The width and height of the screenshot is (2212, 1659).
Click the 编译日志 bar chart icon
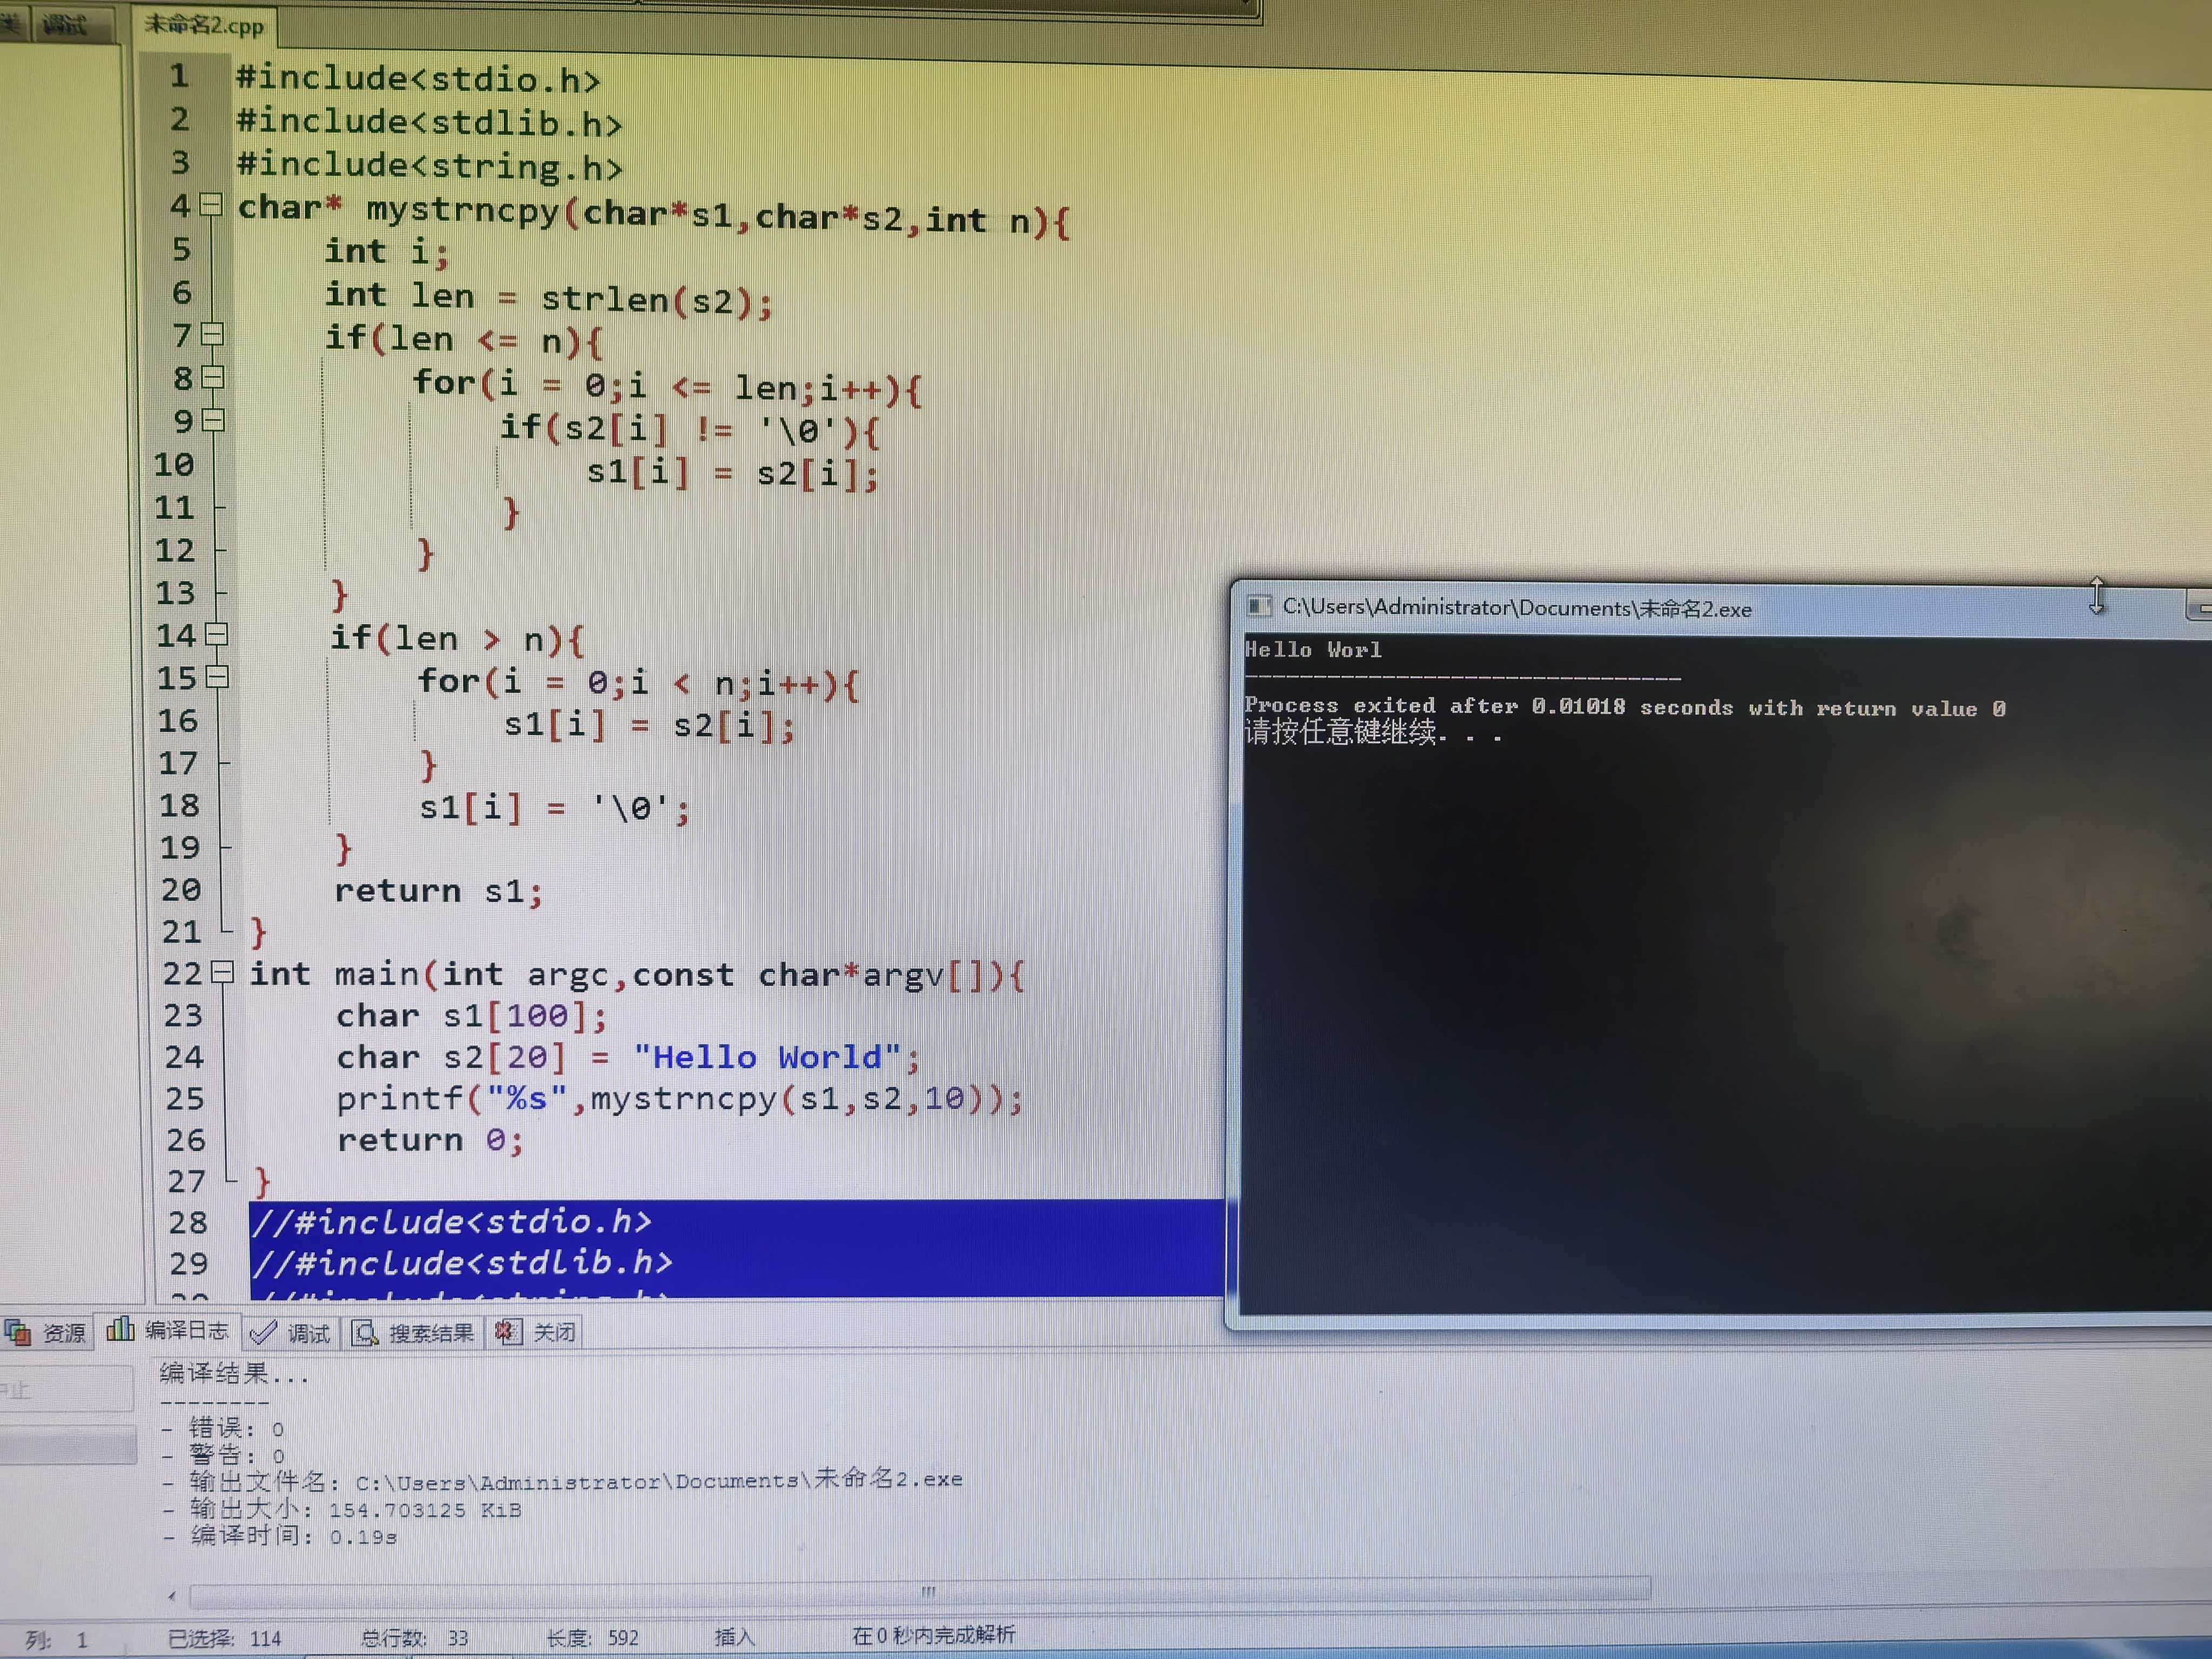[120, 1329]
